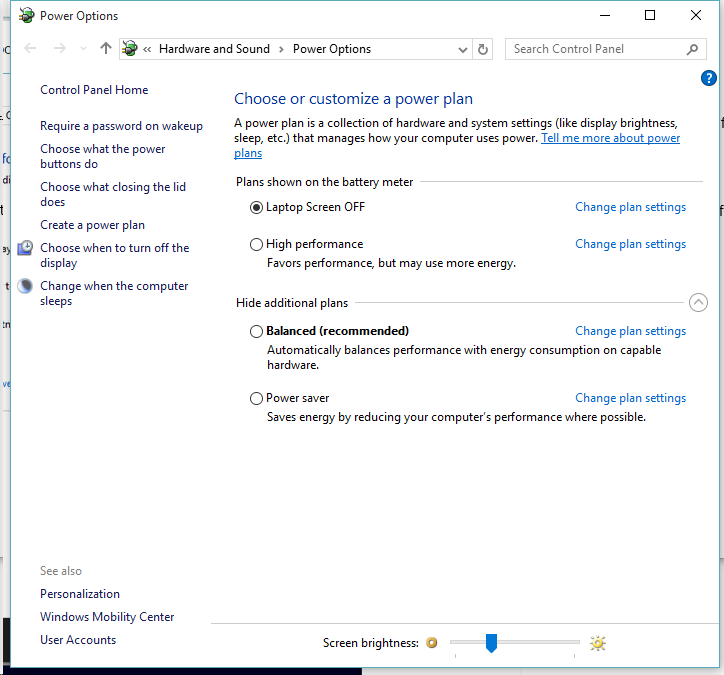This screenshot has width=724, height=675.
Task: Open Help with the blue question mark
Action: [x=709, y=78]
